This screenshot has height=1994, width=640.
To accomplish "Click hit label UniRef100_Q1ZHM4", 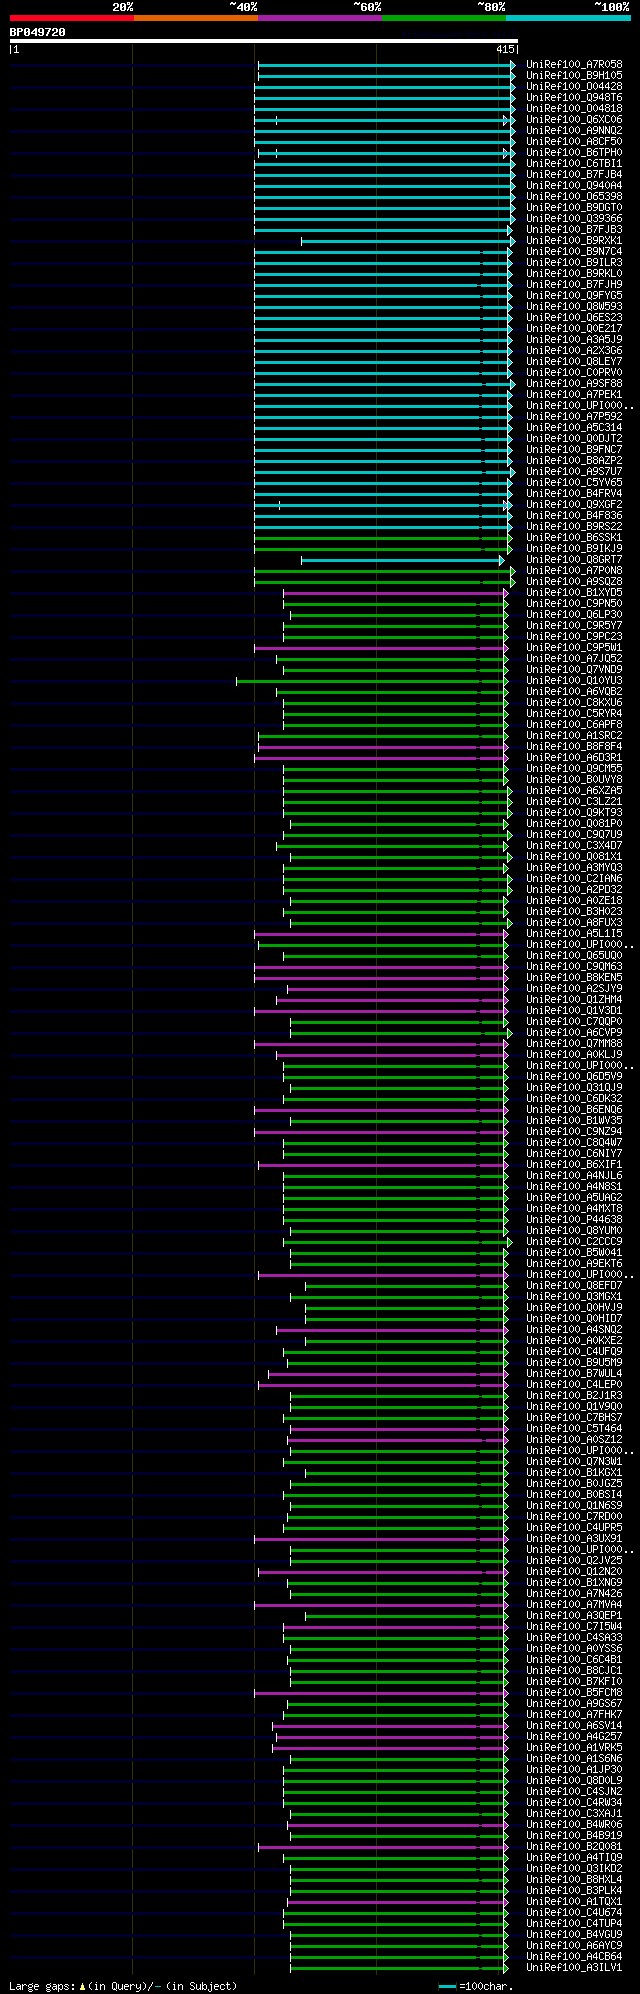I will [574, 1000].
